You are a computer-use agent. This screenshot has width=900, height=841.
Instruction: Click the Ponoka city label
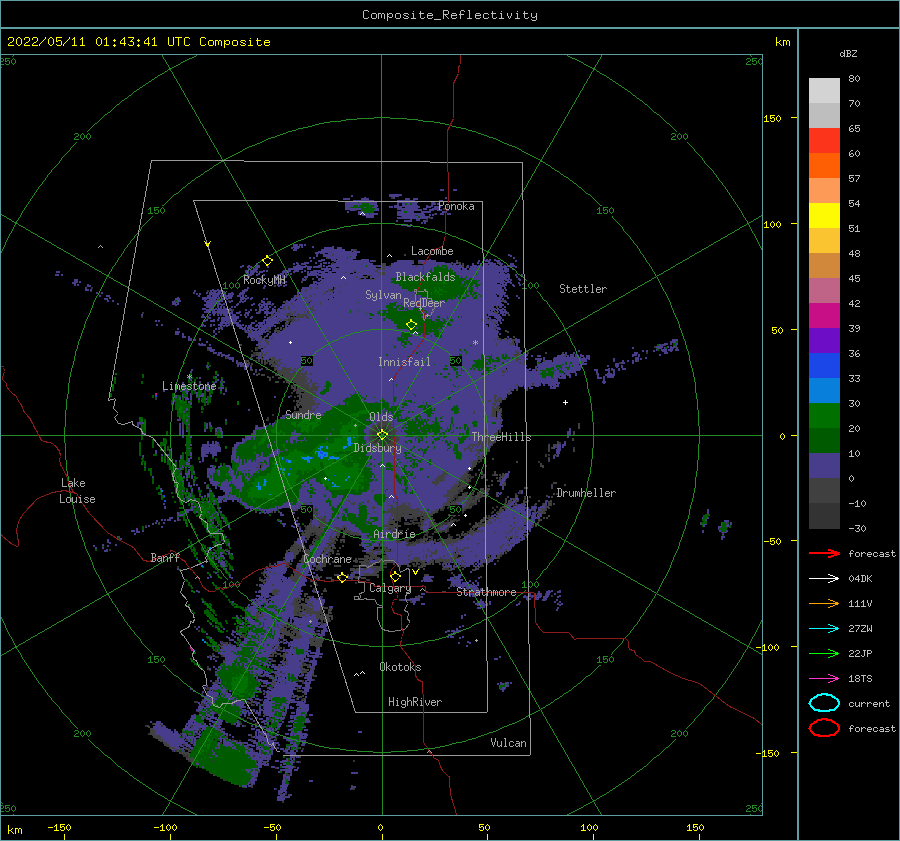click(x=456, y=206)
